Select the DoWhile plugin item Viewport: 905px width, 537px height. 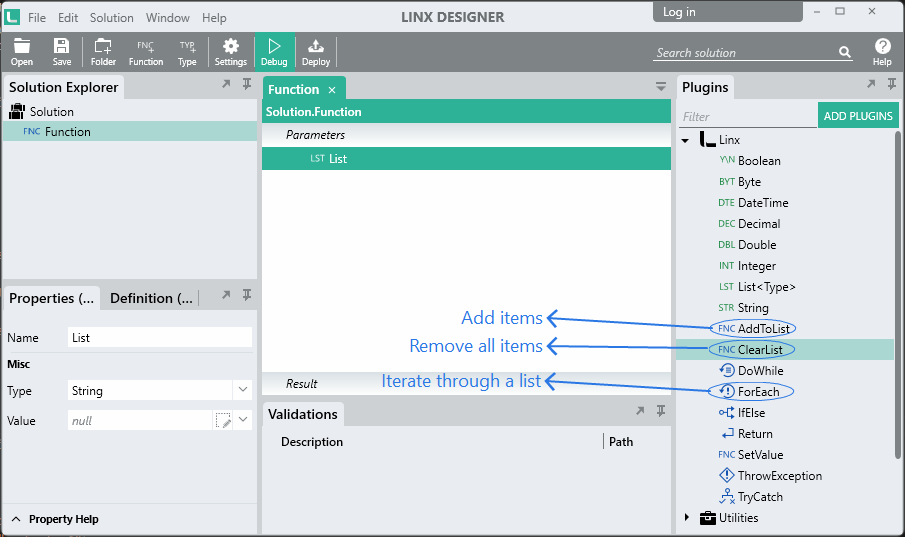(751, 371)
